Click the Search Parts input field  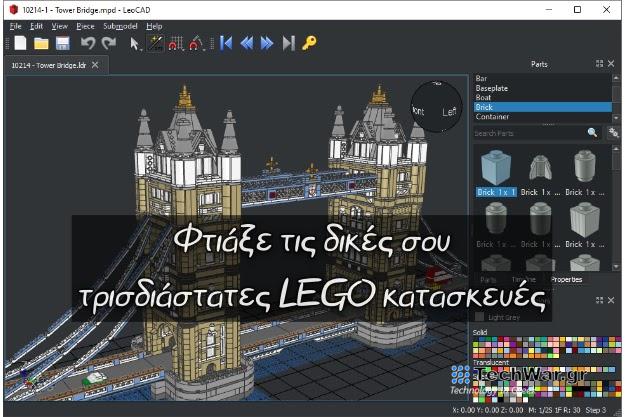(527, 132)
